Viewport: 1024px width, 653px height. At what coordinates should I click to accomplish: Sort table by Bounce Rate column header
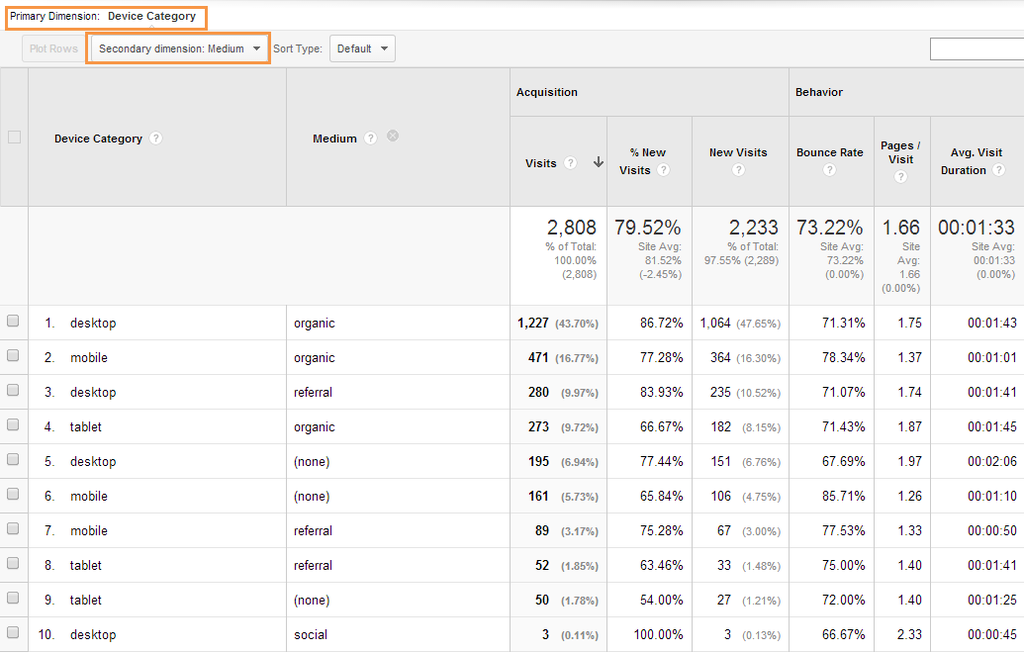pos(829,153)
